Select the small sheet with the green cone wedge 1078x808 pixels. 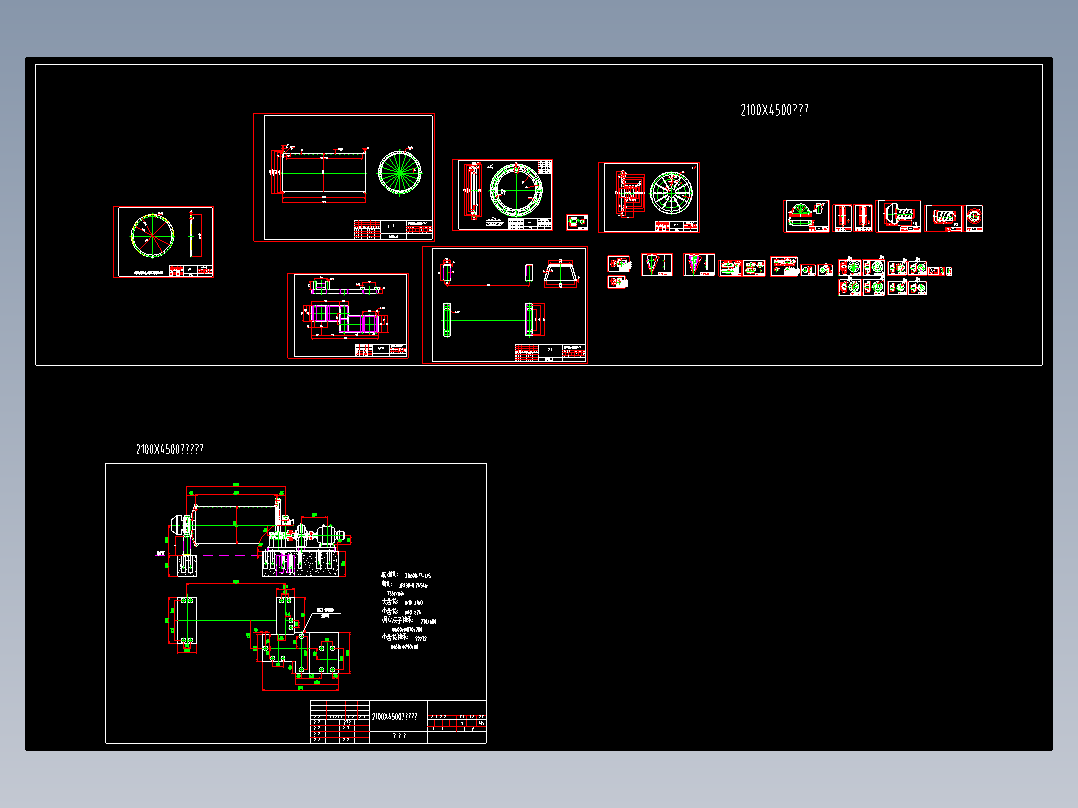(657, 265)
